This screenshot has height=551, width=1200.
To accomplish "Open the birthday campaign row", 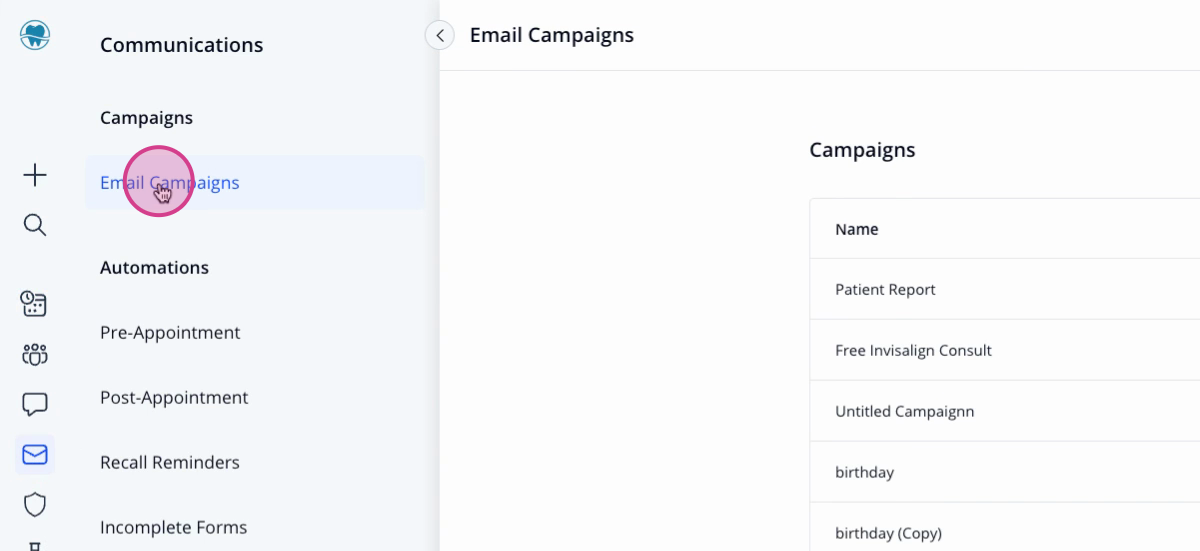I will coord(1005,473).
